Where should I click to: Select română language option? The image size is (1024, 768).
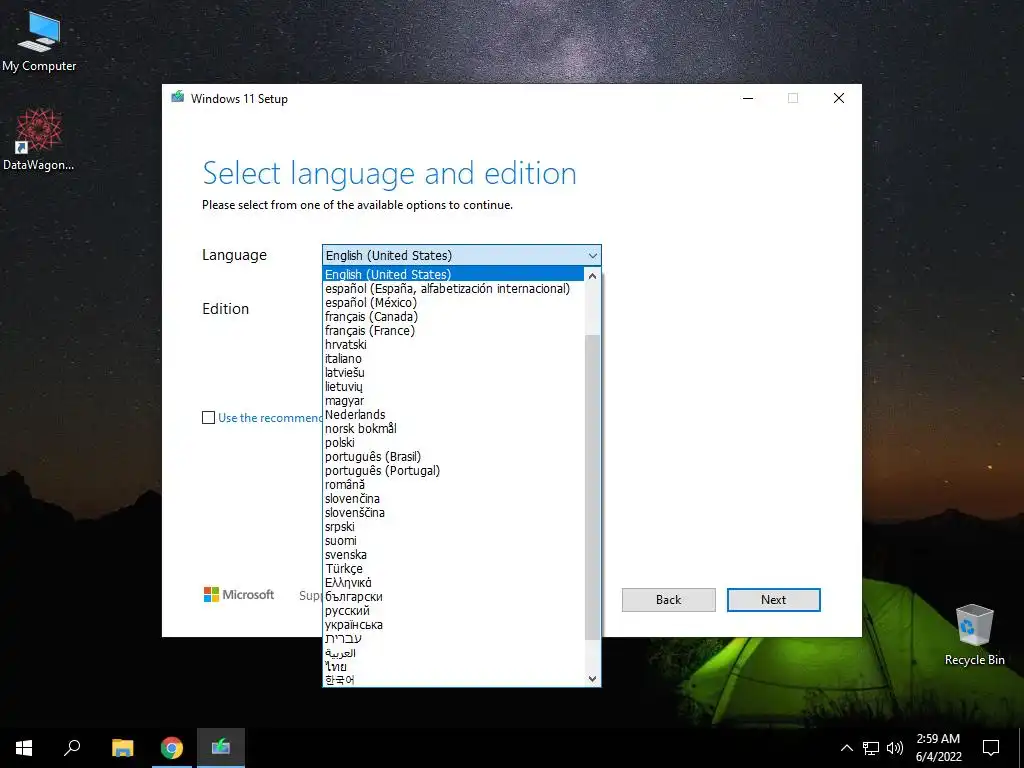(x=453, y=485)
